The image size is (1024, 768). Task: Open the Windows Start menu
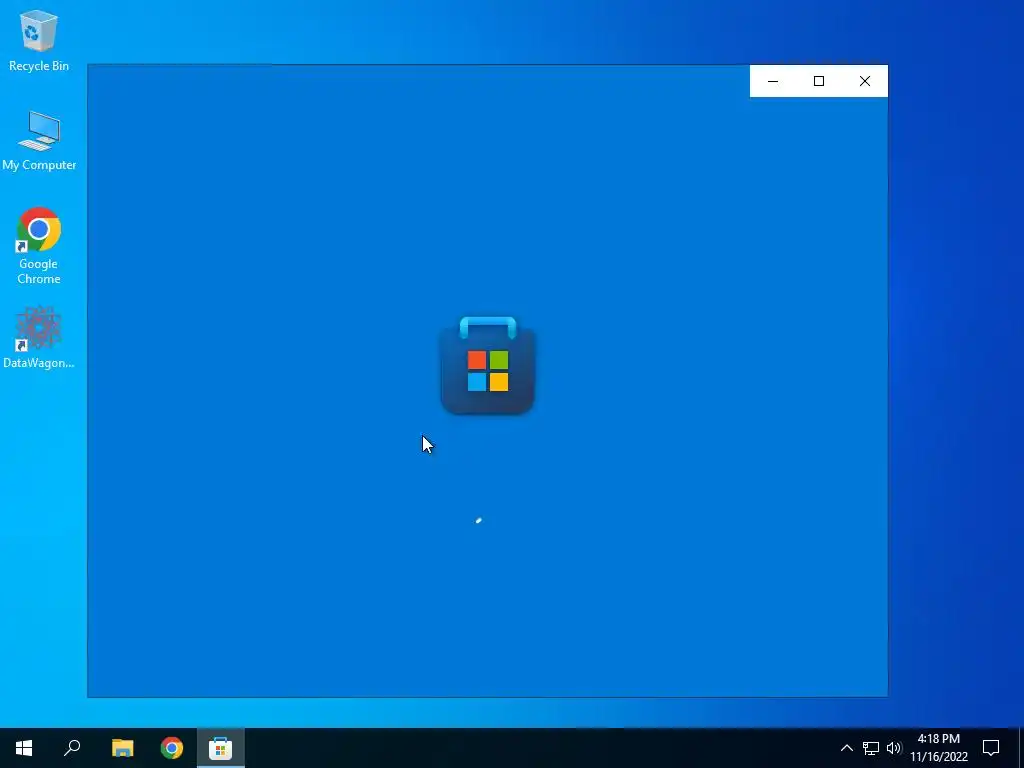24,748
